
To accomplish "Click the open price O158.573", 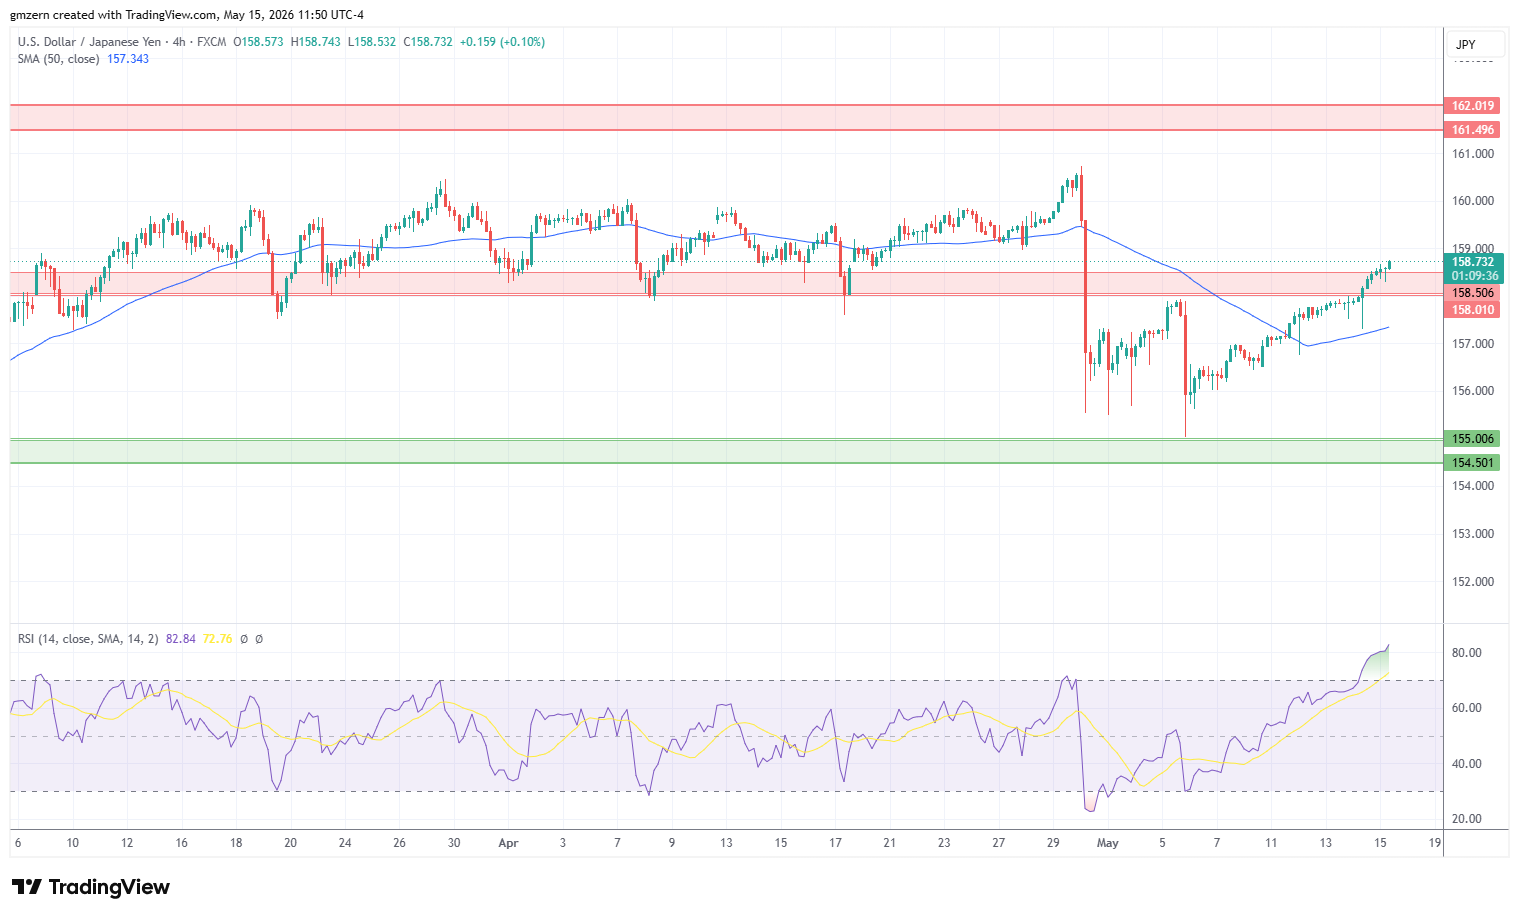I will click(258, 42).
